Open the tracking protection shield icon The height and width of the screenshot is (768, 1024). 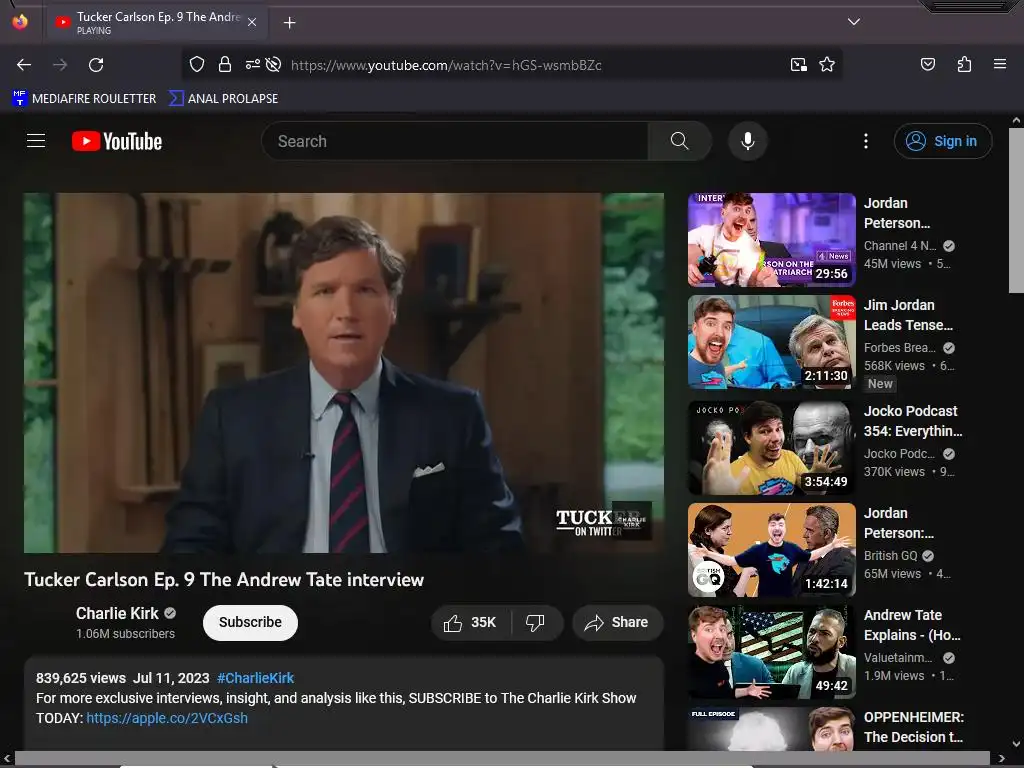(197, 64)
